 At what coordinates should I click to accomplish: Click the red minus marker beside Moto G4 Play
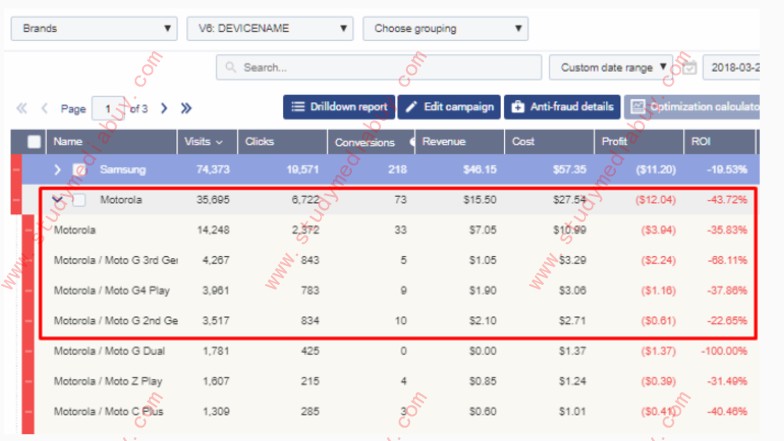pos(28,290)
